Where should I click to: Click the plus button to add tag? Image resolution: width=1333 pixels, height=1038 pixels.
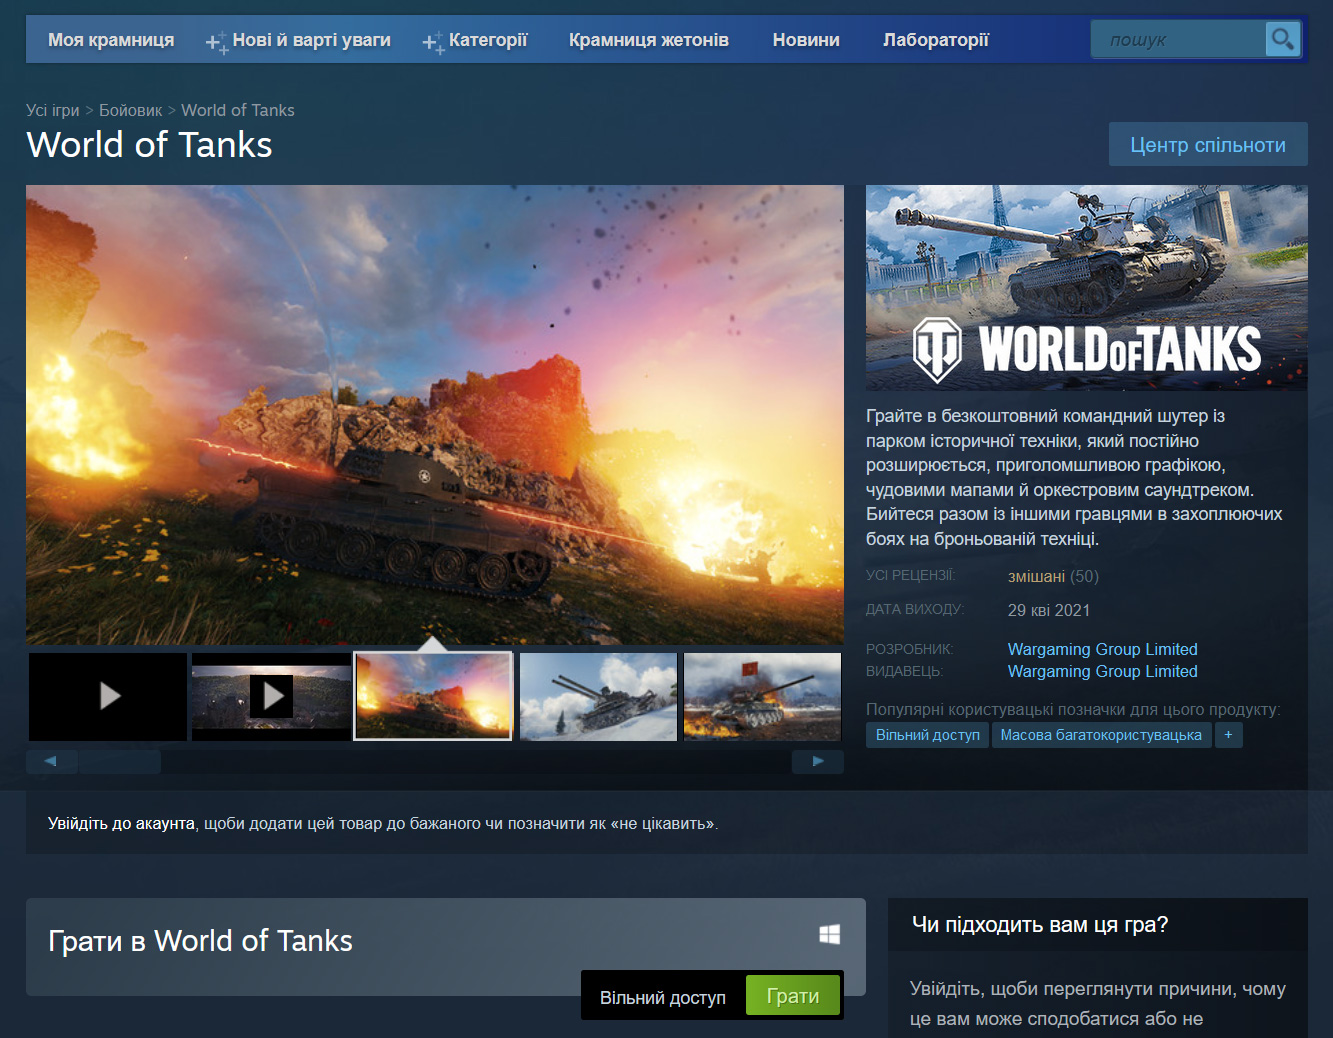1228,735
